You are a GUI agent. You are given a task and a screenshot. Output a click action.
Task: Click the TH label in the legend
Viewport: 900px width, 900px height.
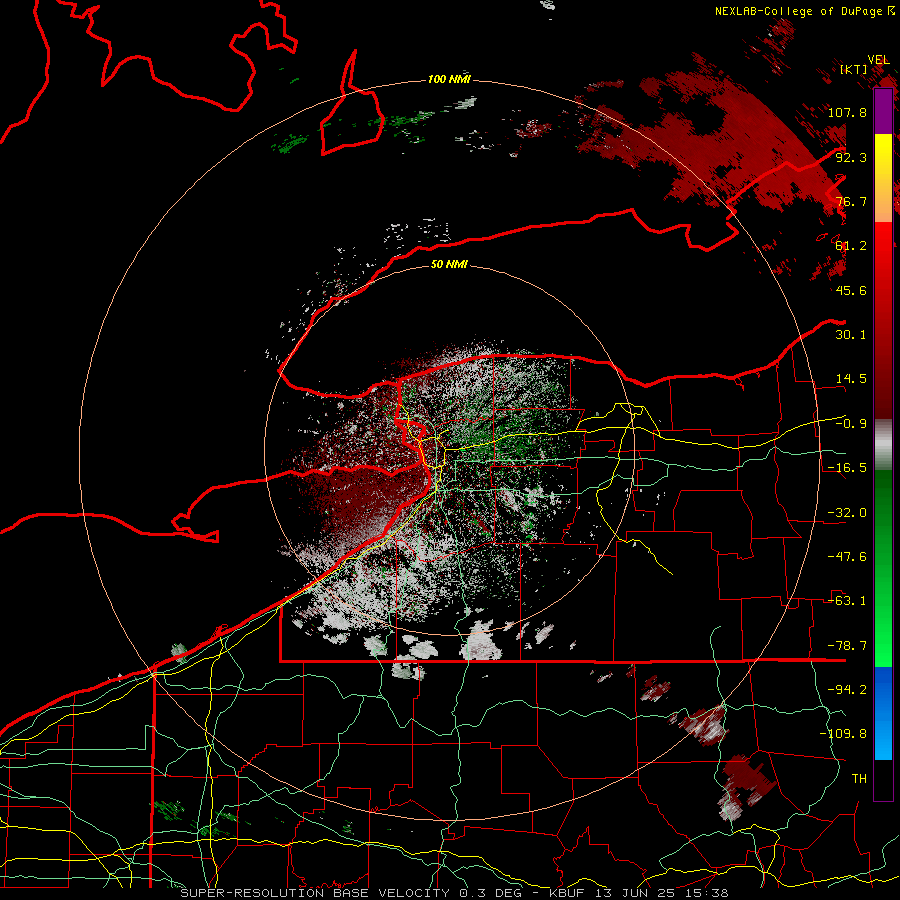pyautogui.click(x=859, y=779)
